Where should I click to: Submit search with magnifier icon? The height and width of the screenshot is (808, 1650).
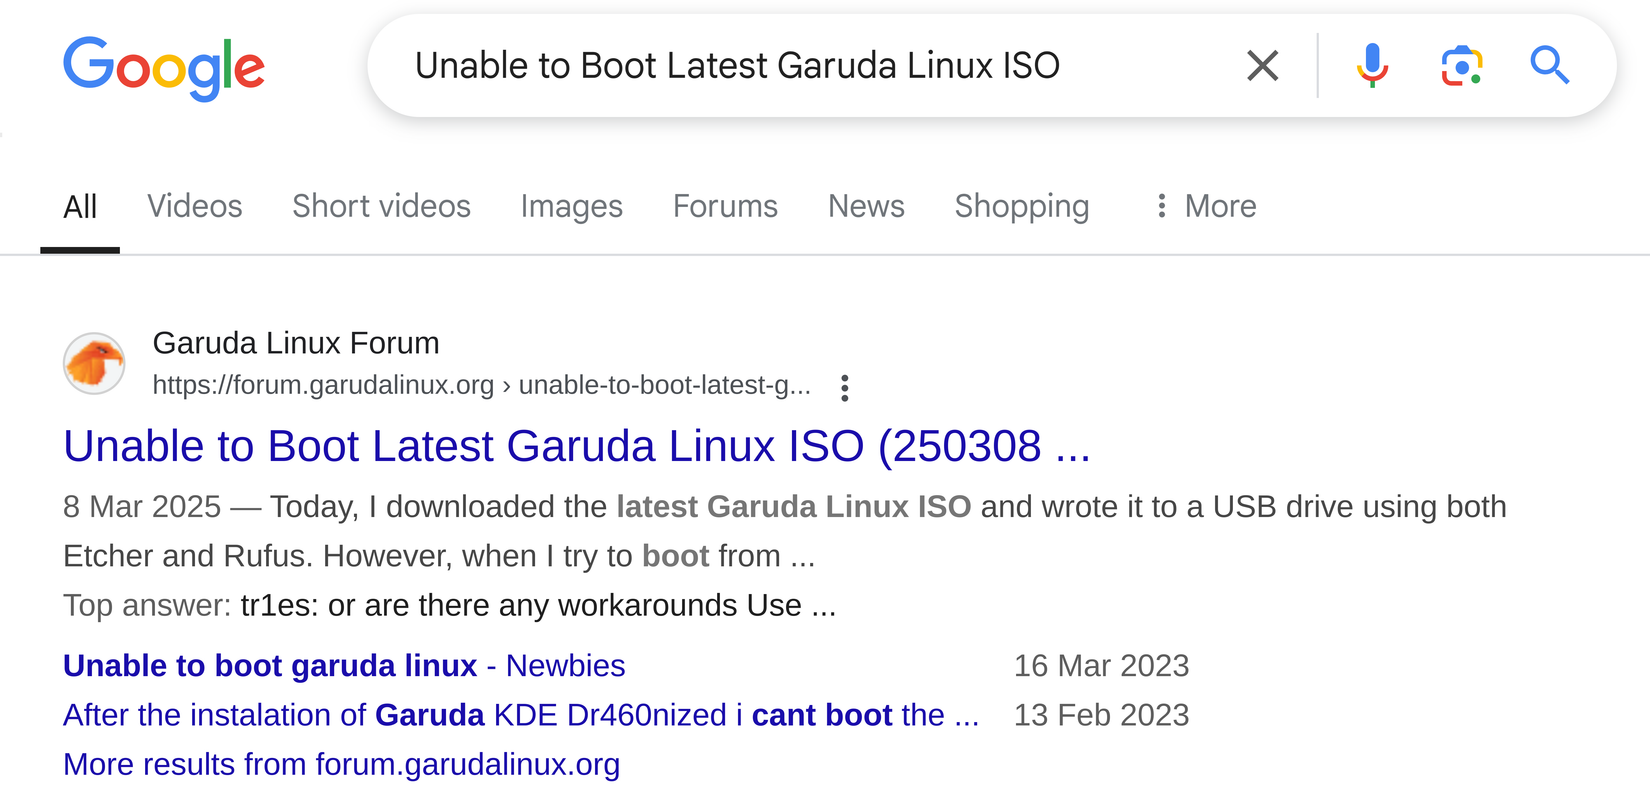(1549, 66)
